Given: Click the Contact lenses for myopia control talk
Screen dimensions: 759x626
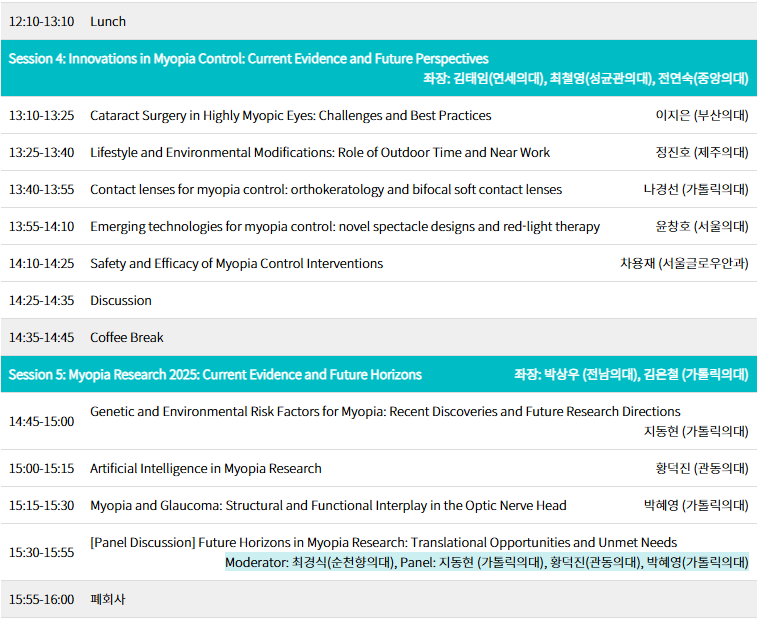Looking at the screenshot, I should 326,190.
